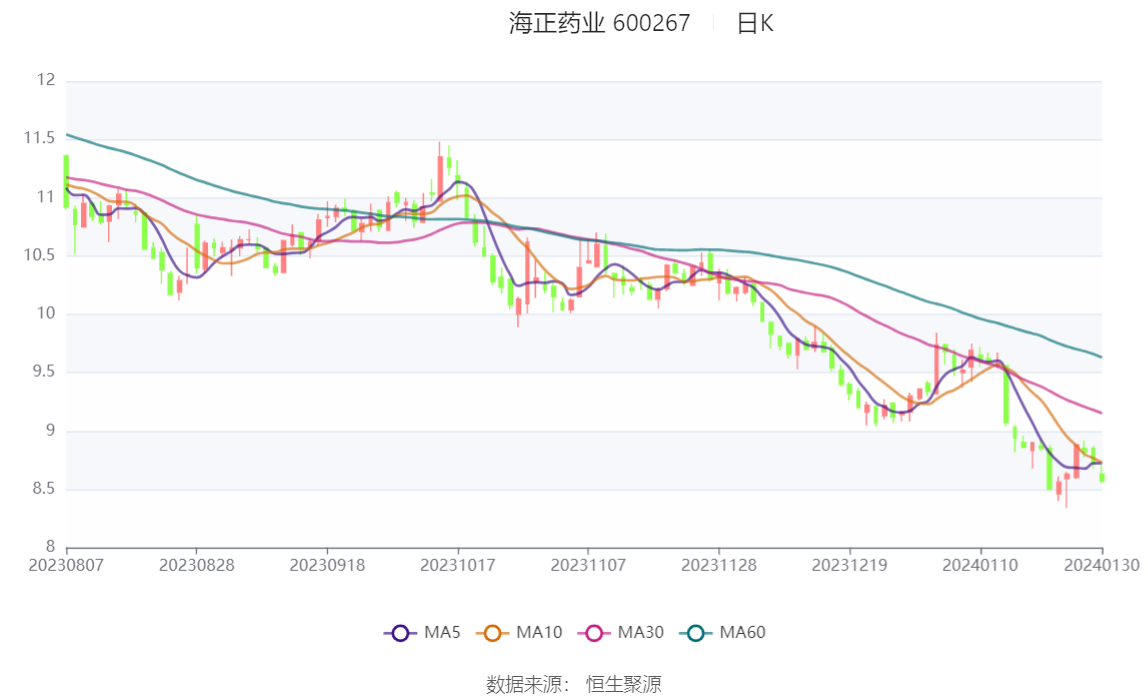1148x699 pixels.
Task: Click the 20240130 end date label
Action: (x=1101, y=565)
